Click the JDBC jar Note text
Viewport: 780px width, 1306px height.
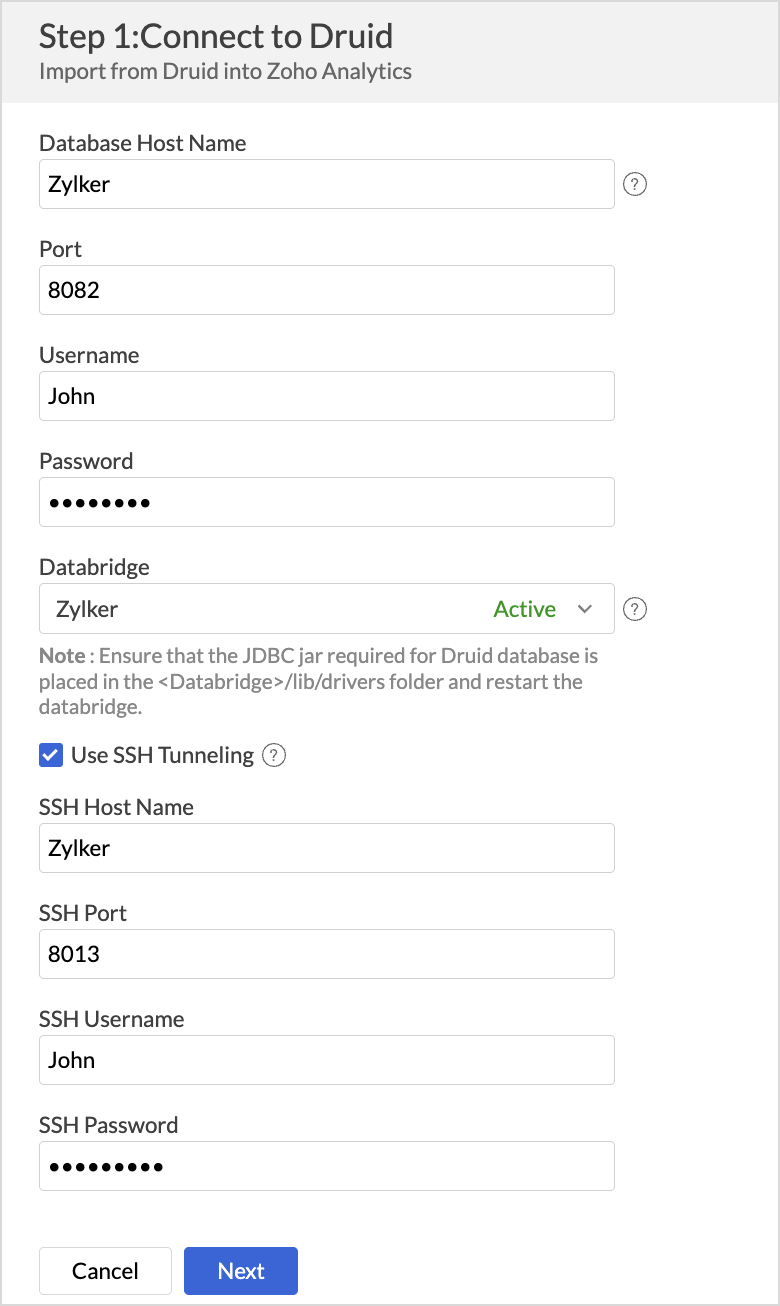coord(318,681)
